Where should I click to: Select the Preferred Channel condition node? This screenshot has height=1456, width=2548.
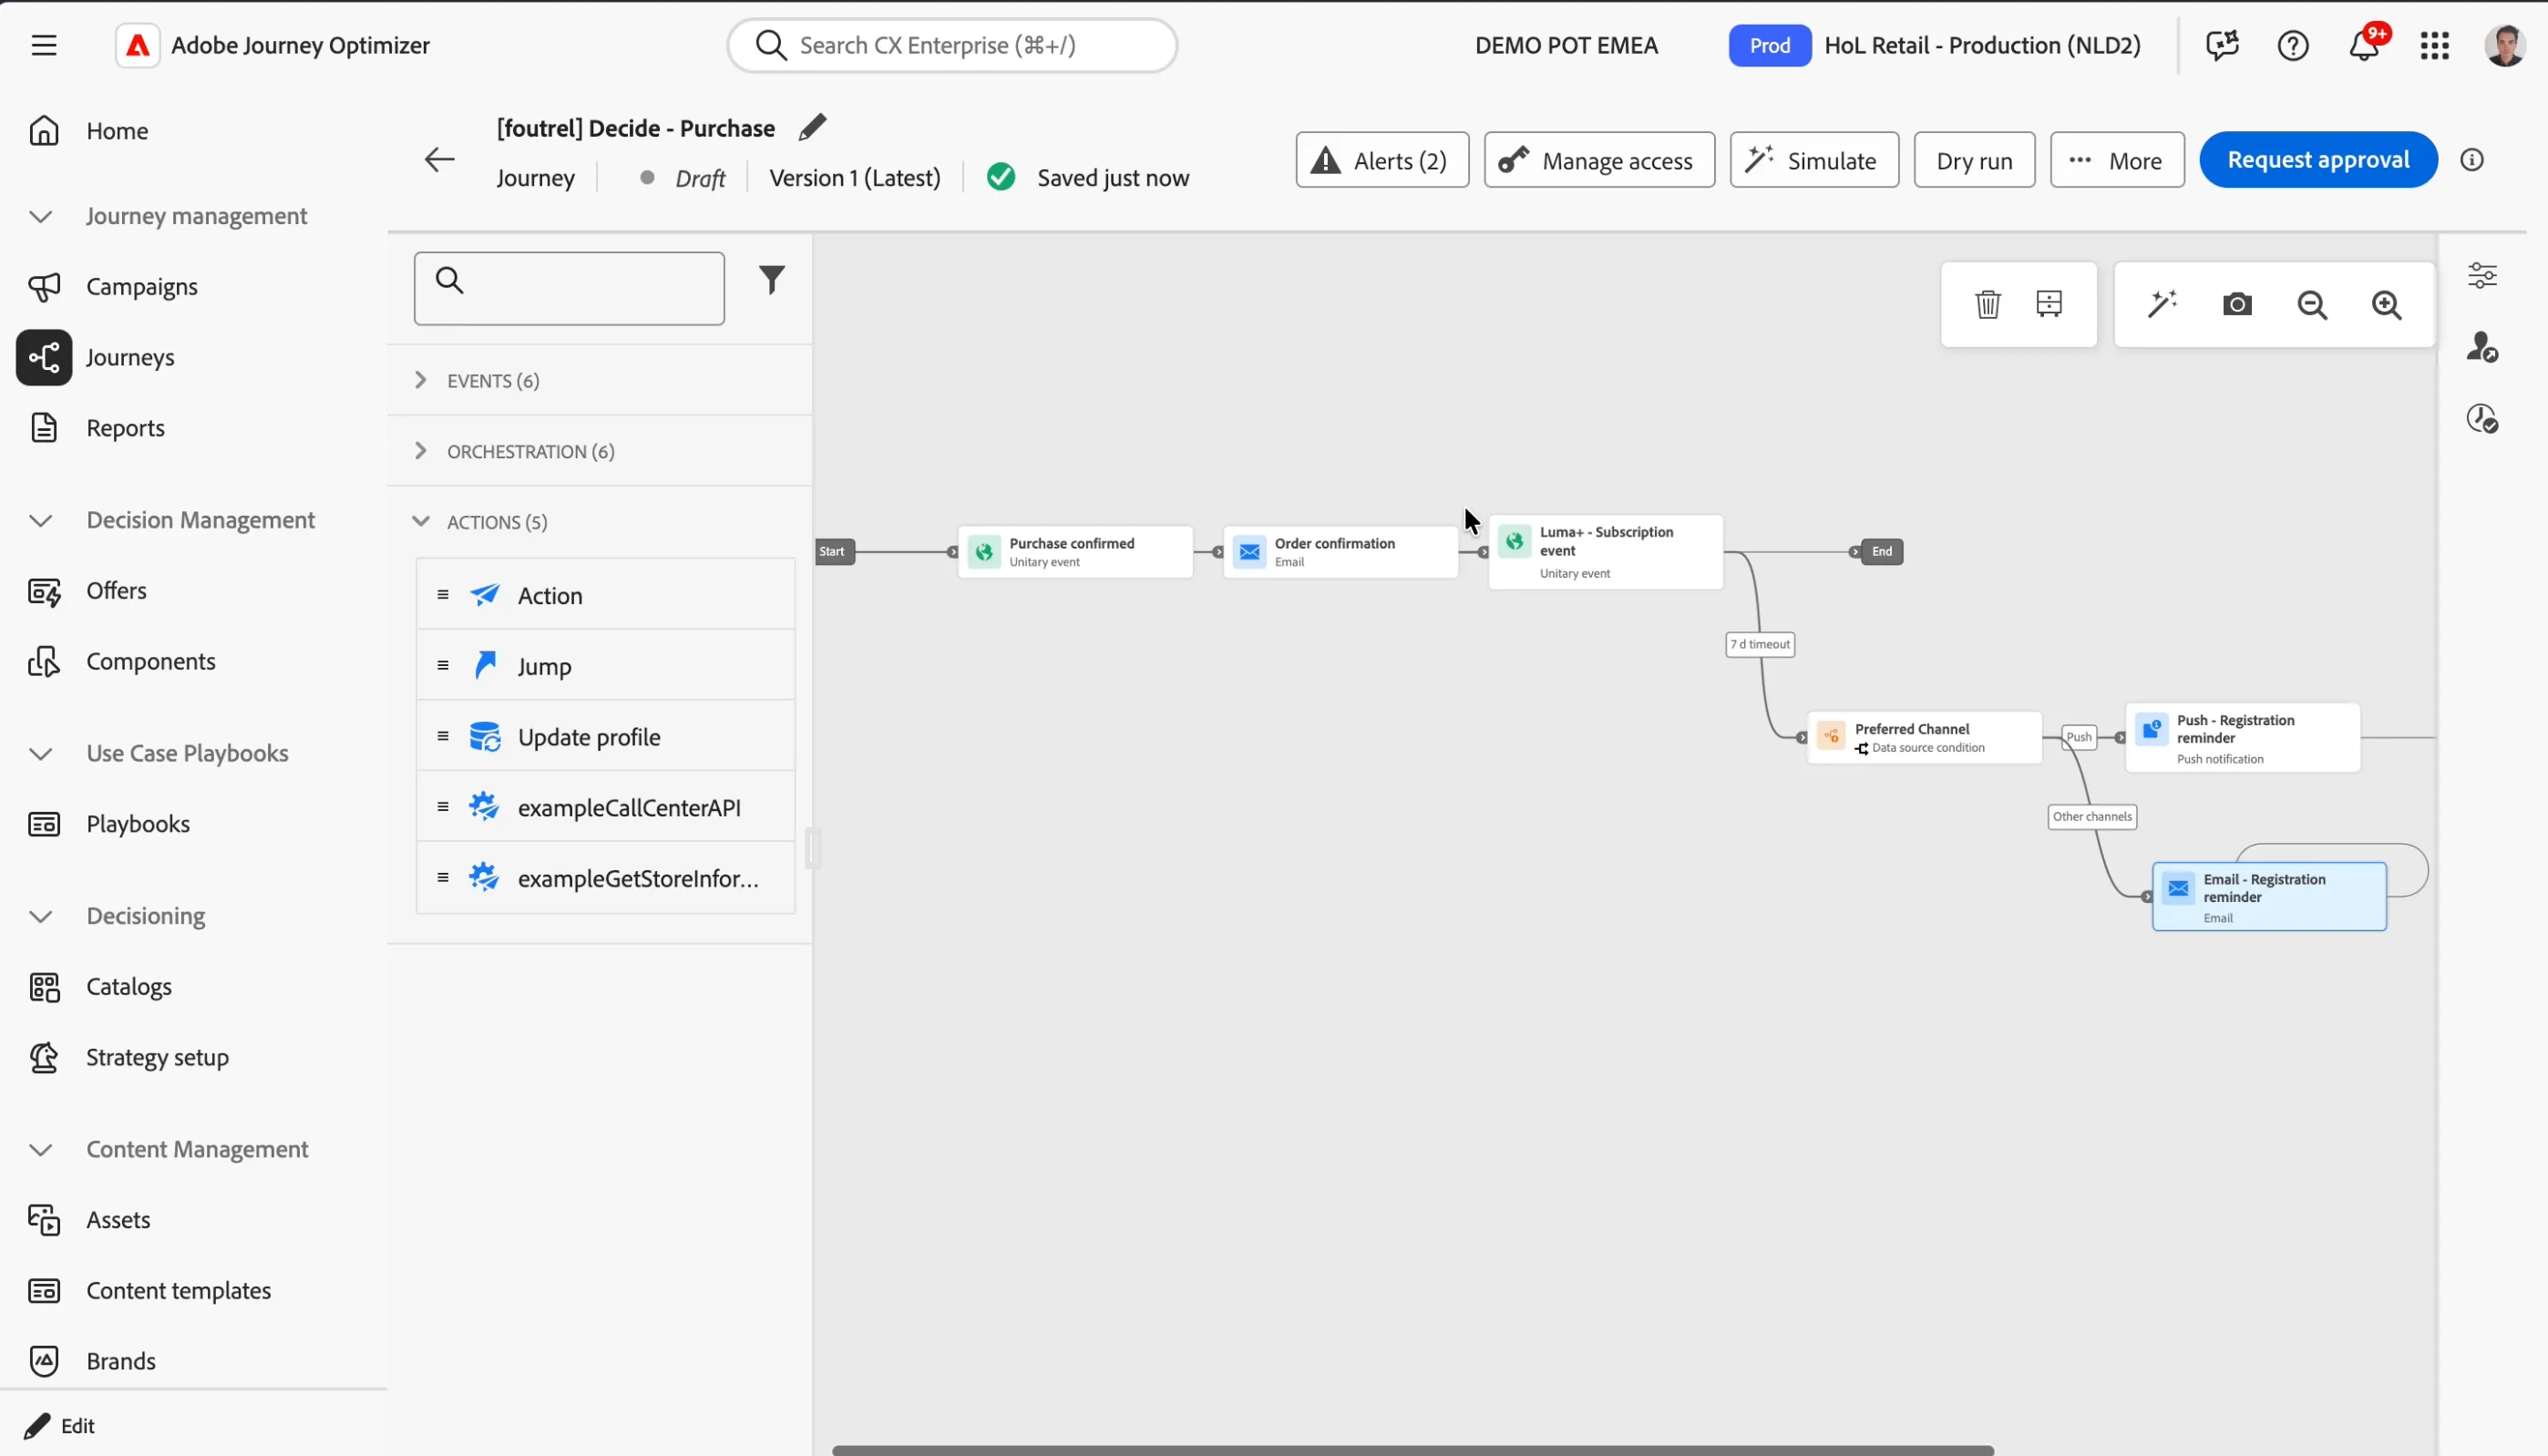click(1923, 738)
